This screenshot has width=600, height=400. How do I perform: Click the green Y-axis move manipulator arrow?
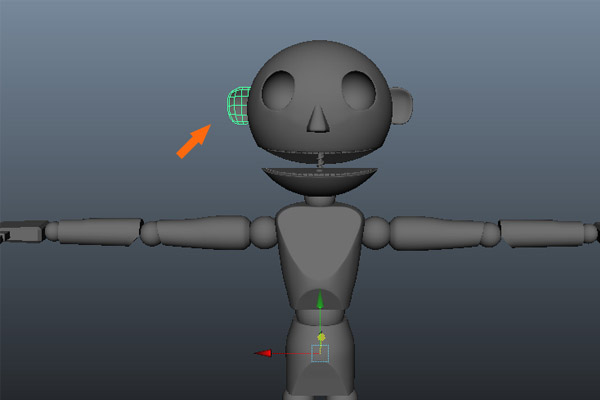click(x=320, y=299)
